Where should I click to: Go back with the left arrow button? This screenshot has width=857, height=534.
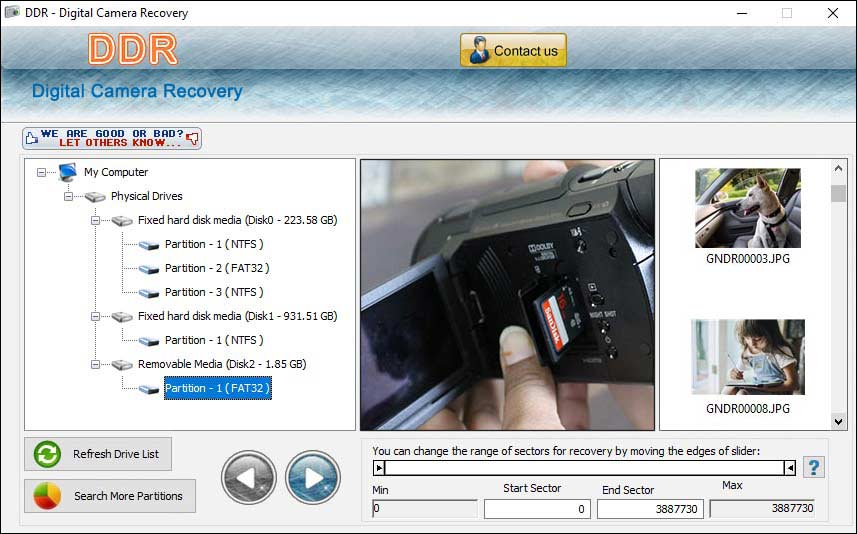point(249,478)
